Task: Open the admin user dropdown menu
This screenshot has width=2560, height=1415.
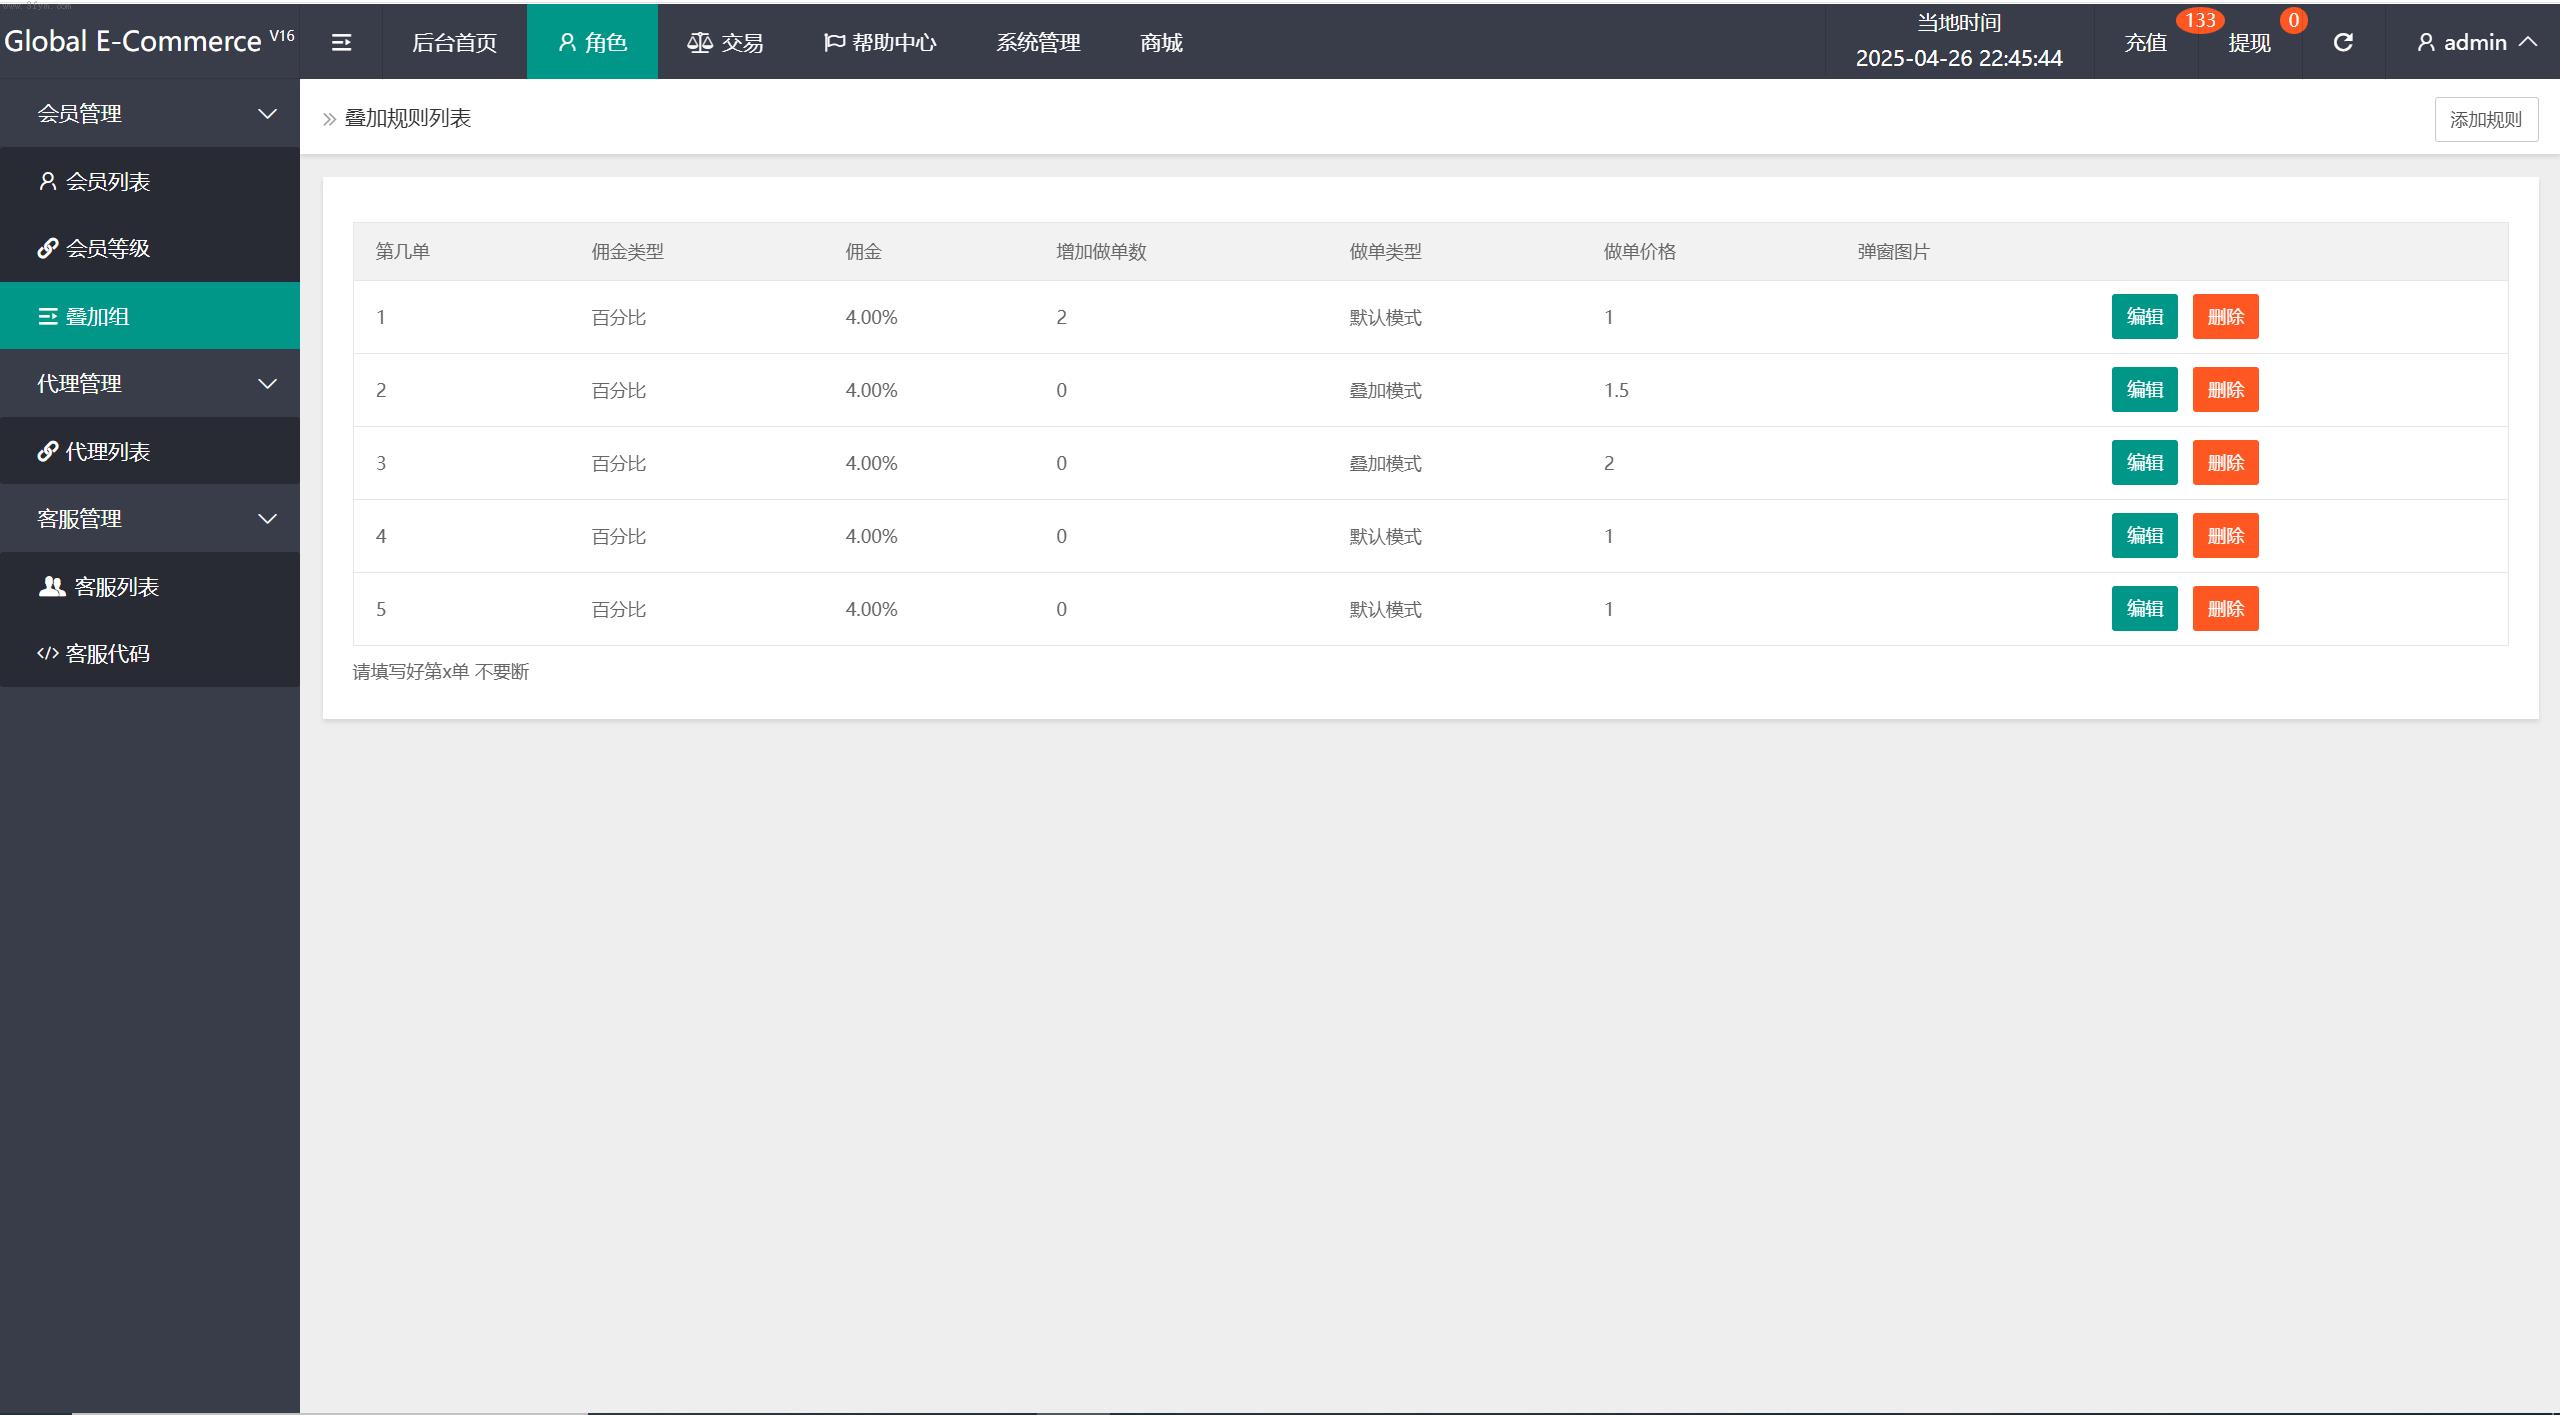Action: point(2476,42)
